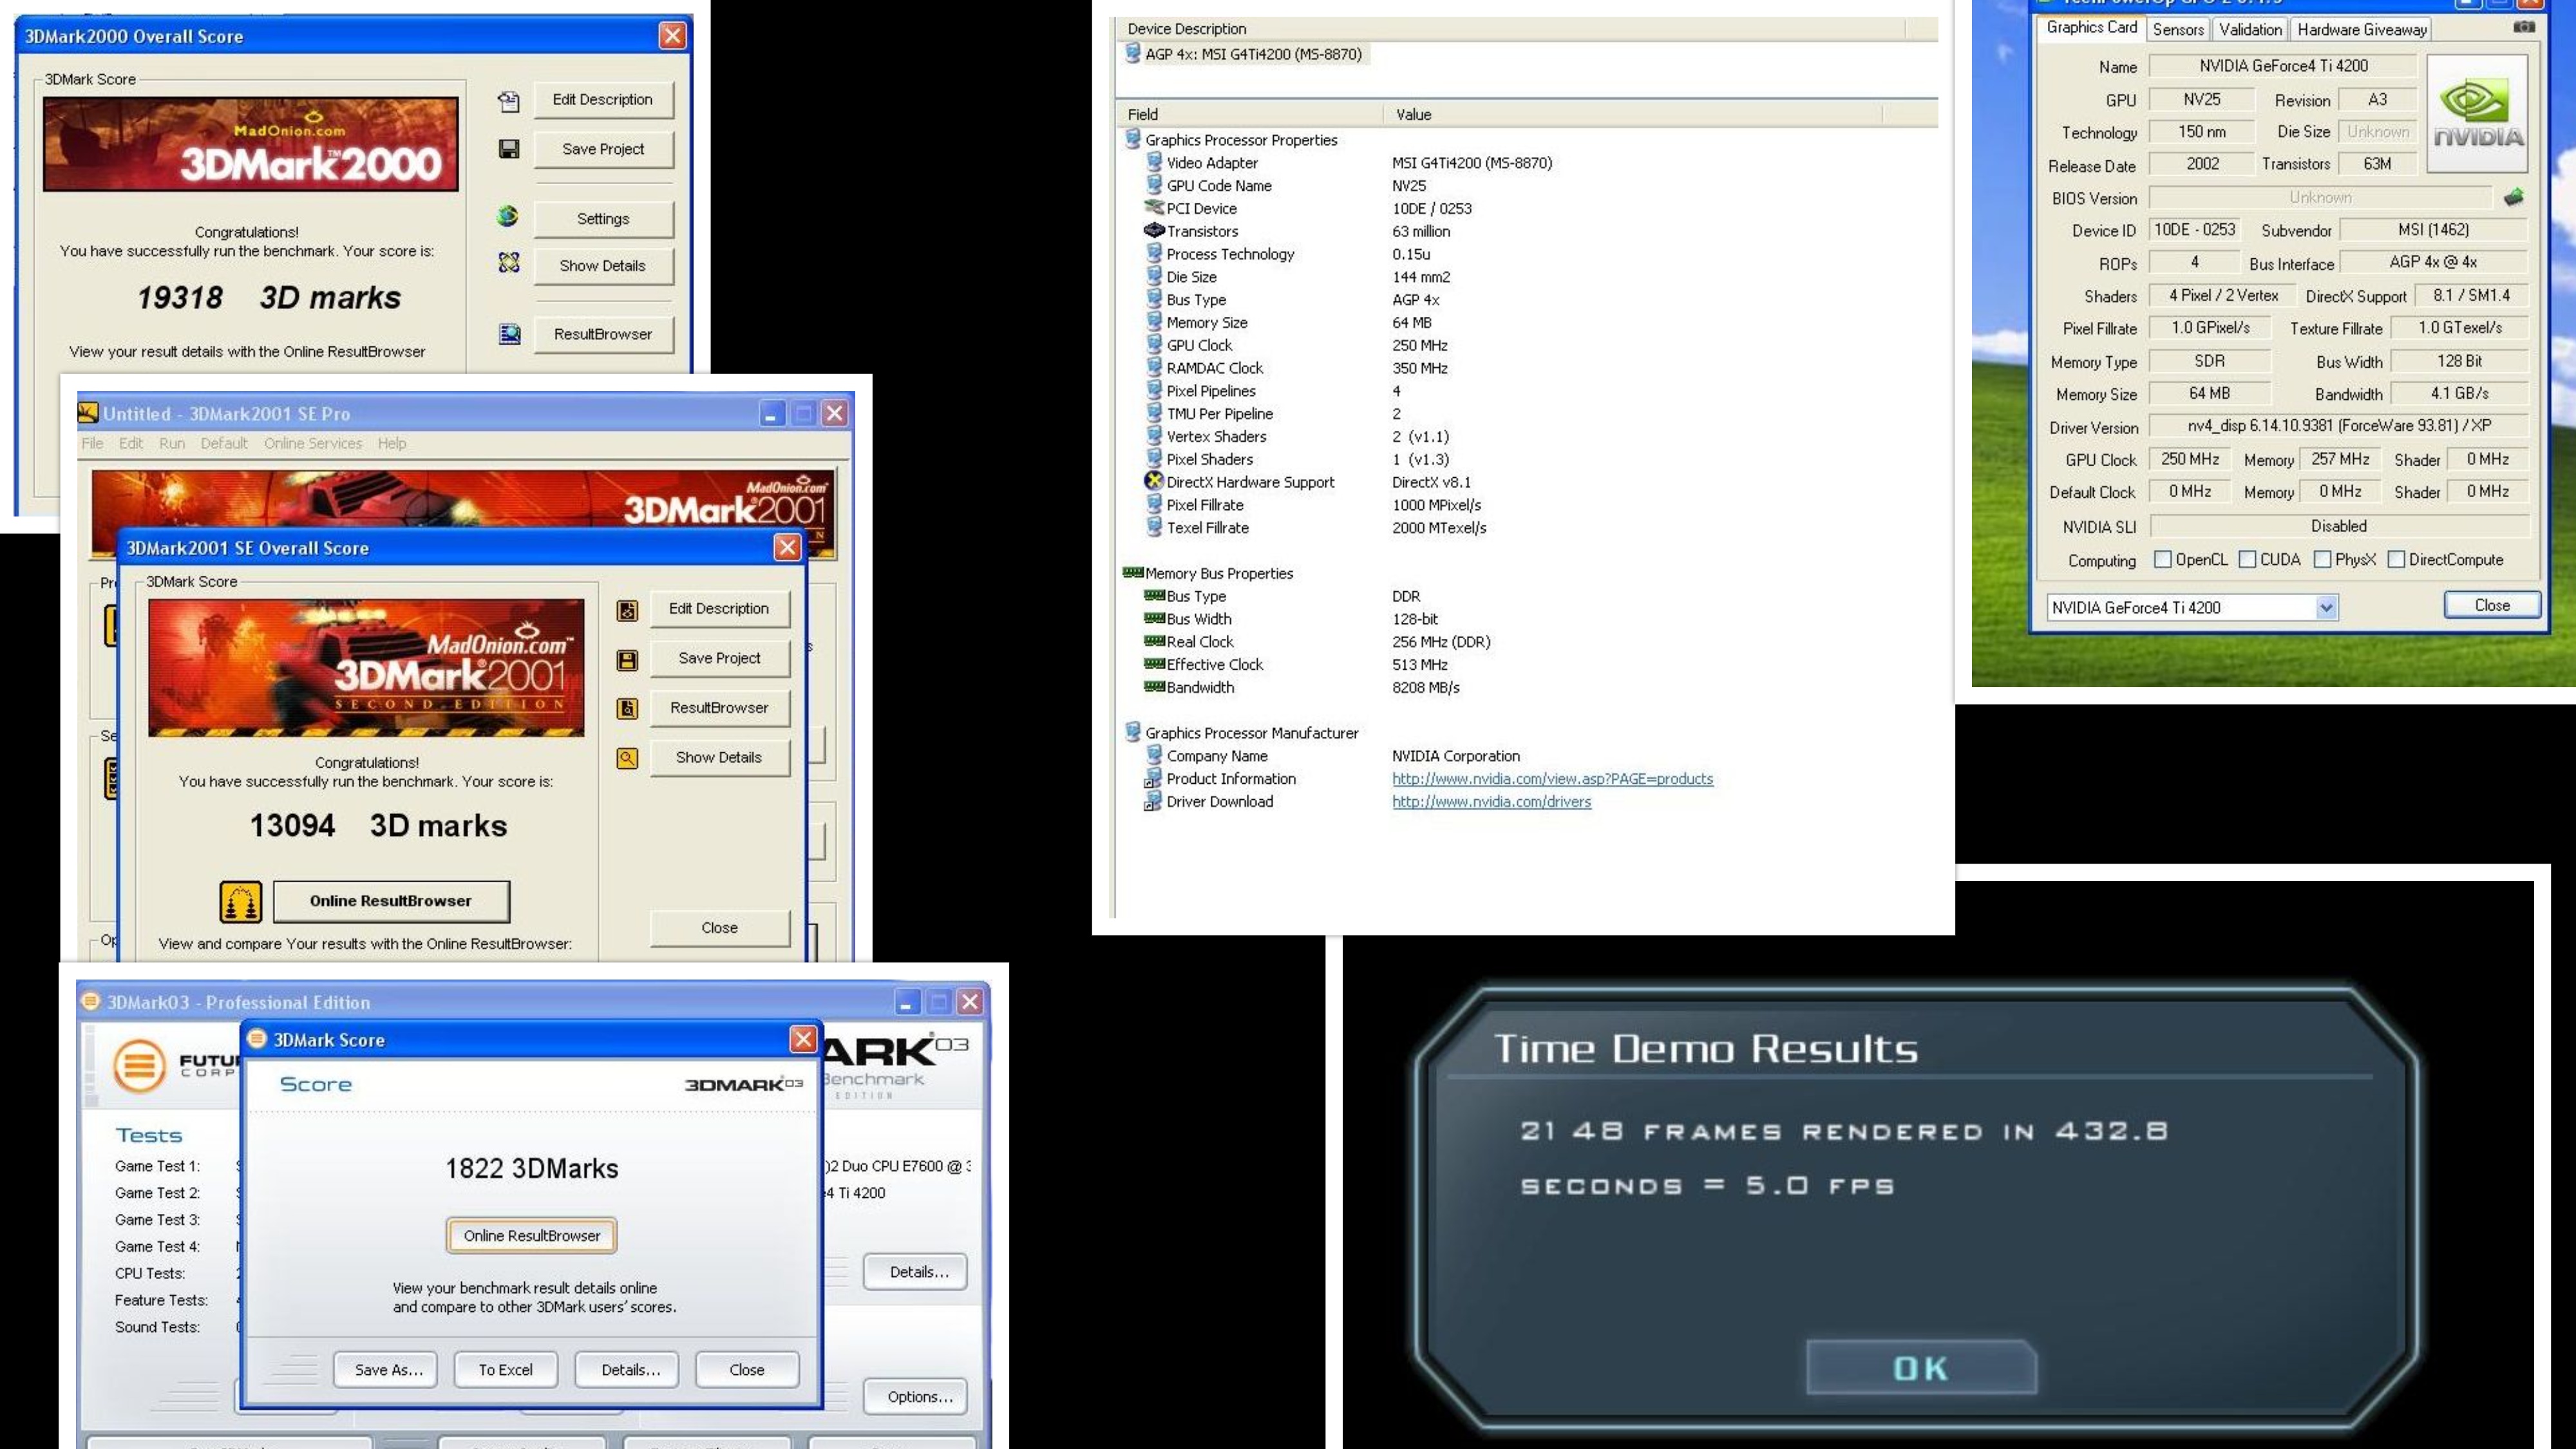Open the NVIDIA GeForce4 Ti 4200 GPU dropdown
Screen dimensions: 2576x1449
point(2326,607)
